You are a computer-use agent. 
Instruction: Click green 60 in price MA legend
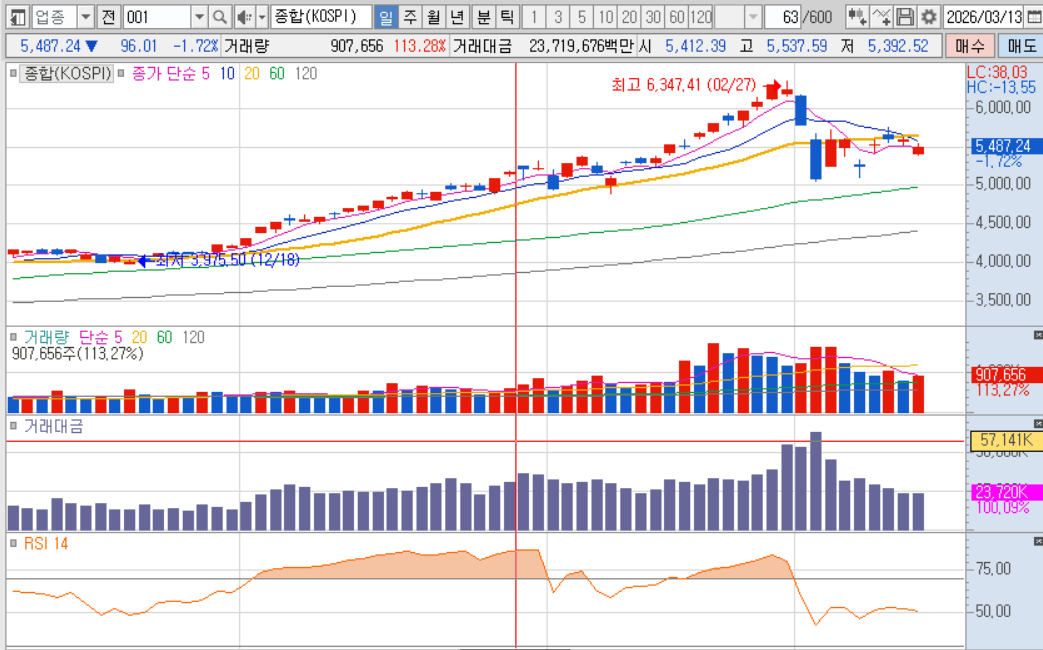pos(277,73)
